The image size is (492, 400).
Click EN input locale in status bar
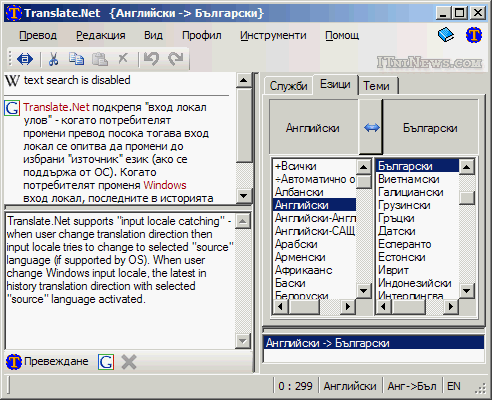pyautogui.click(x=454, y=386)
